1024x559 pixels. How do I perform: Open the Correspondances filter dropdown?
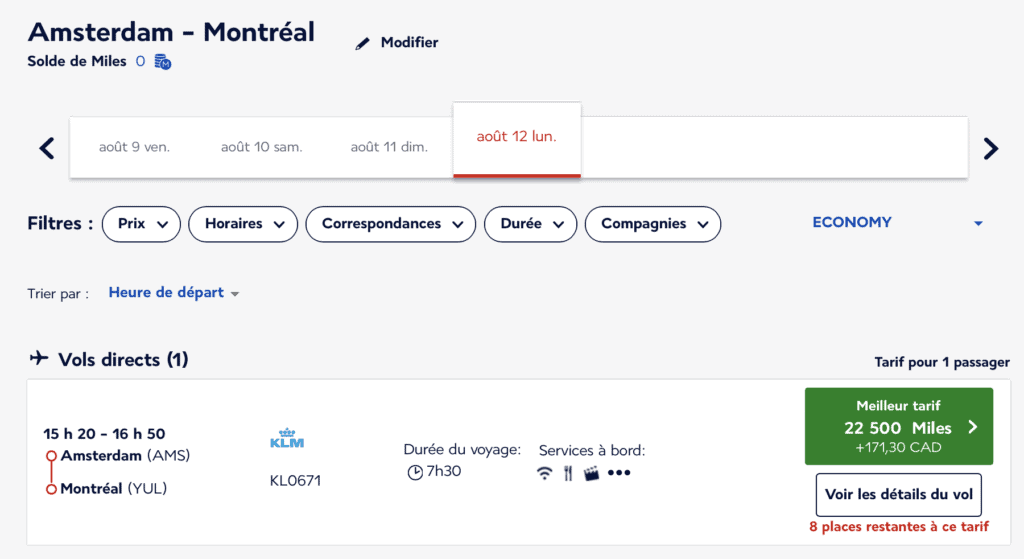pos(390,224)
